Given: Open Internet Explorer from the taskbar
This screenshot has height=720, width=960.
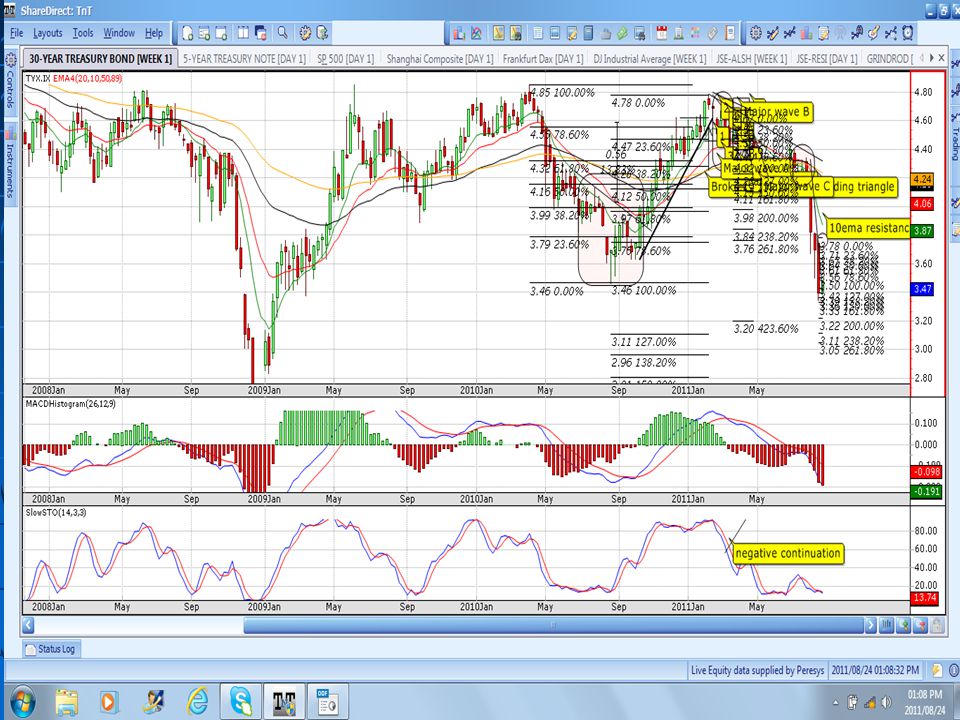Looking at the screenshot, I should pyautogui.click(x=198, y=700).
